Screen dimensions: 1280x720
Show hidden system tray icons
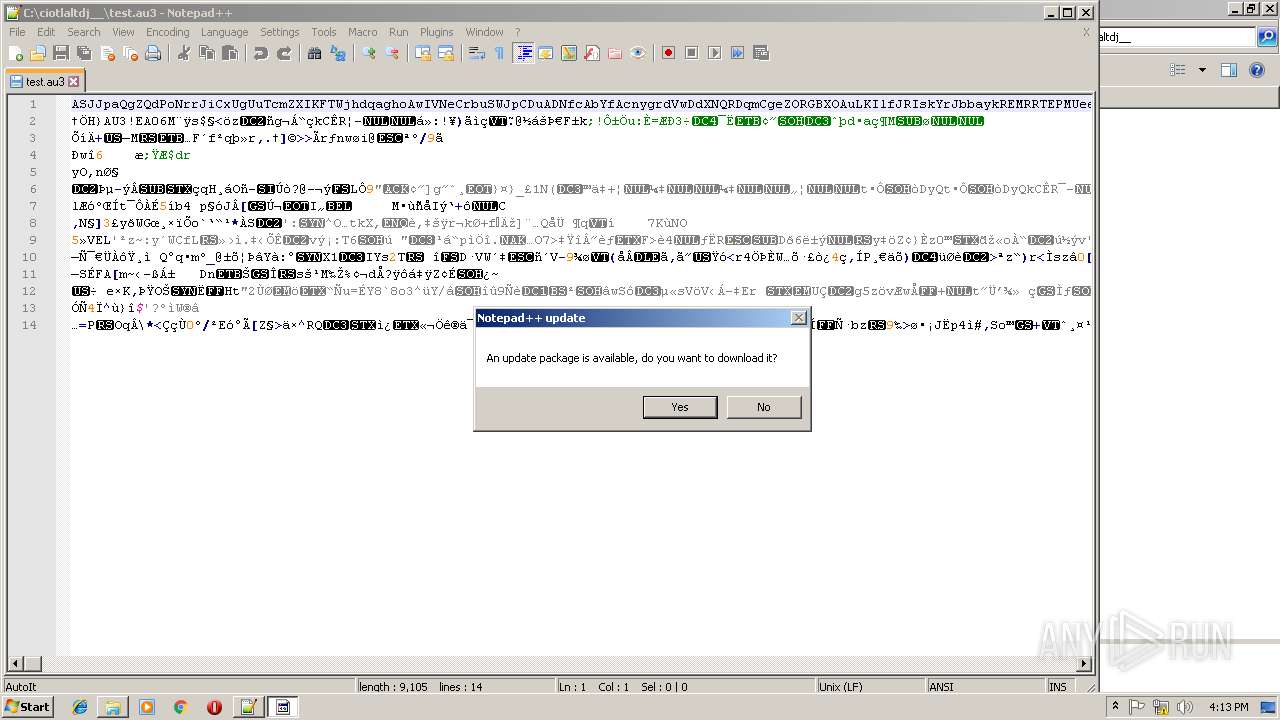[1117, 707]
